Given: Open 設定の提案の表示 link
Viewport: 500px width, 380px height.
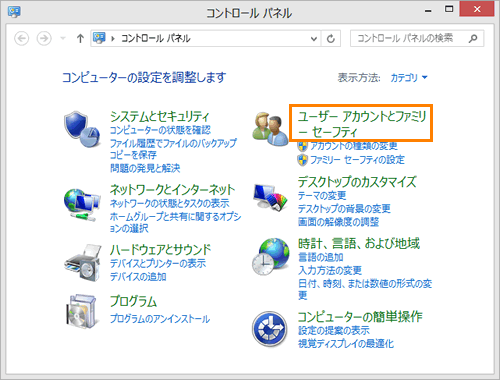Looking at the screenshot, I should pos(334,330).
